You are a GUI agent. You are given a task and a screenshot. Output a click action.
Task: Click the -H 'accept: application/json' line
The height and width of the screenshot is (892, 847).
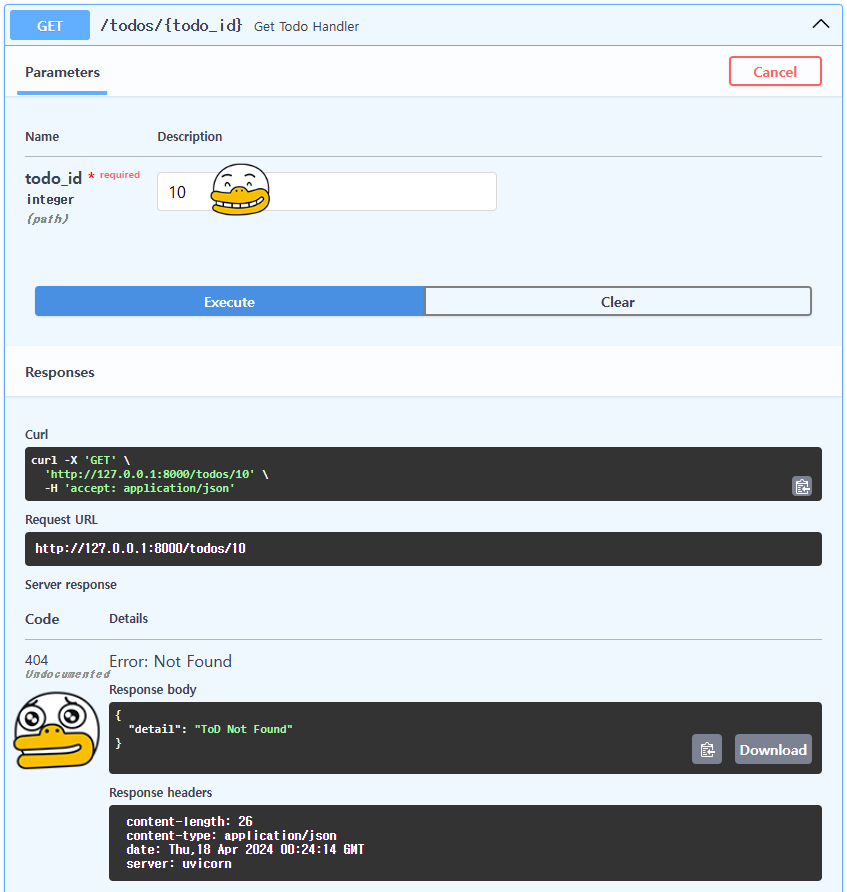click(140, 488)
